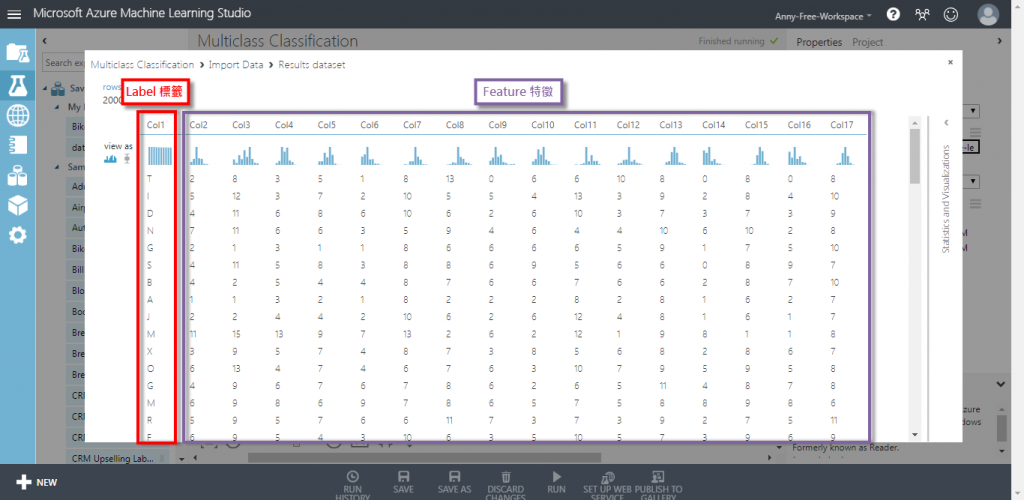Click the Set Up Web Service icon
Image resolution: width=1024 pixels, height=500 pixels.
point(607,477)
